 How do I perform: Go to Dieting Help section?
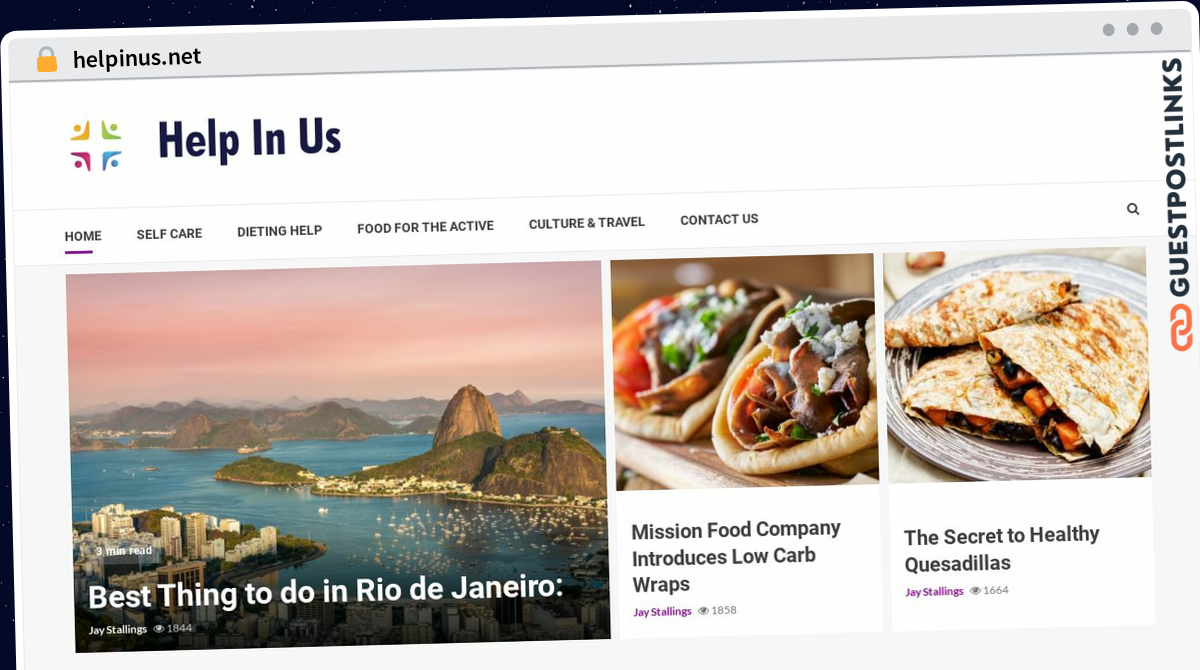[279, 231]
